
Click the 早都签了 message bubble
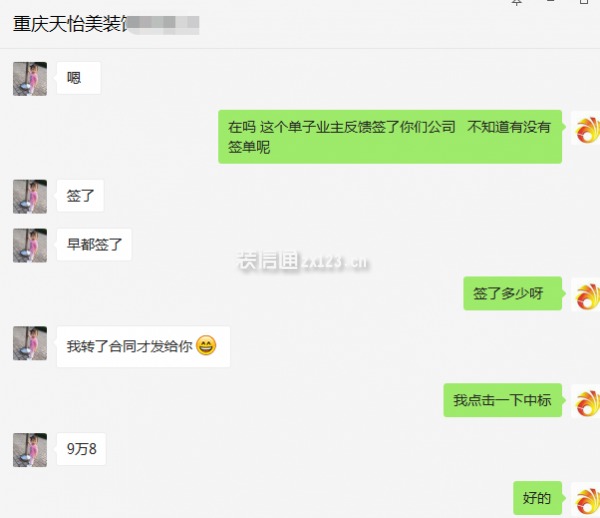pos(94,245)
